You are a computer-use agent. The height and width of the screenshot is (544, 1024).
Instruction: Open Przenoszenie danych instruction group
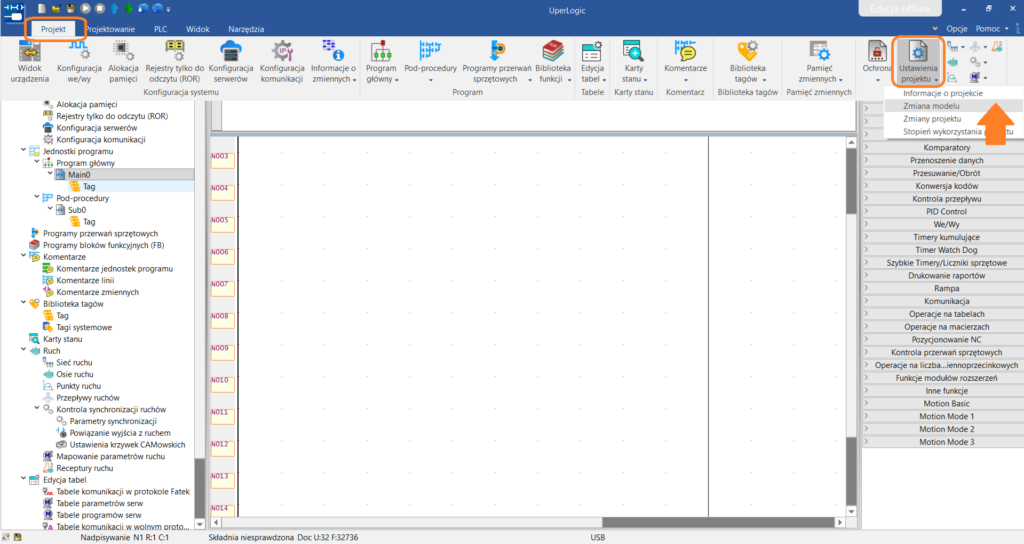943,161
